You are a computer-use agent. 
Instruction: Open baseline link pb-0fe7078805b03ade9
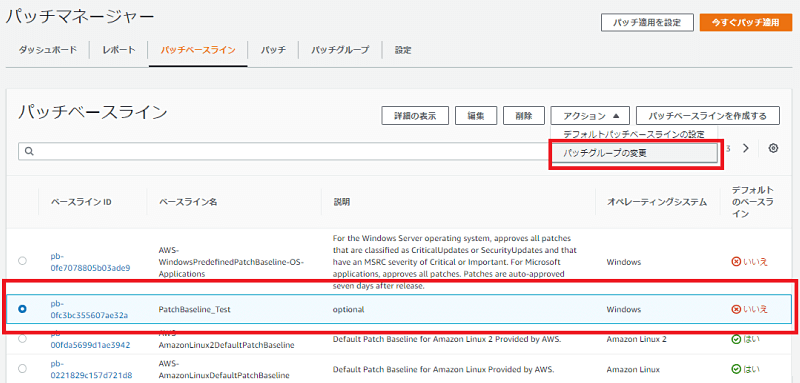91,262
